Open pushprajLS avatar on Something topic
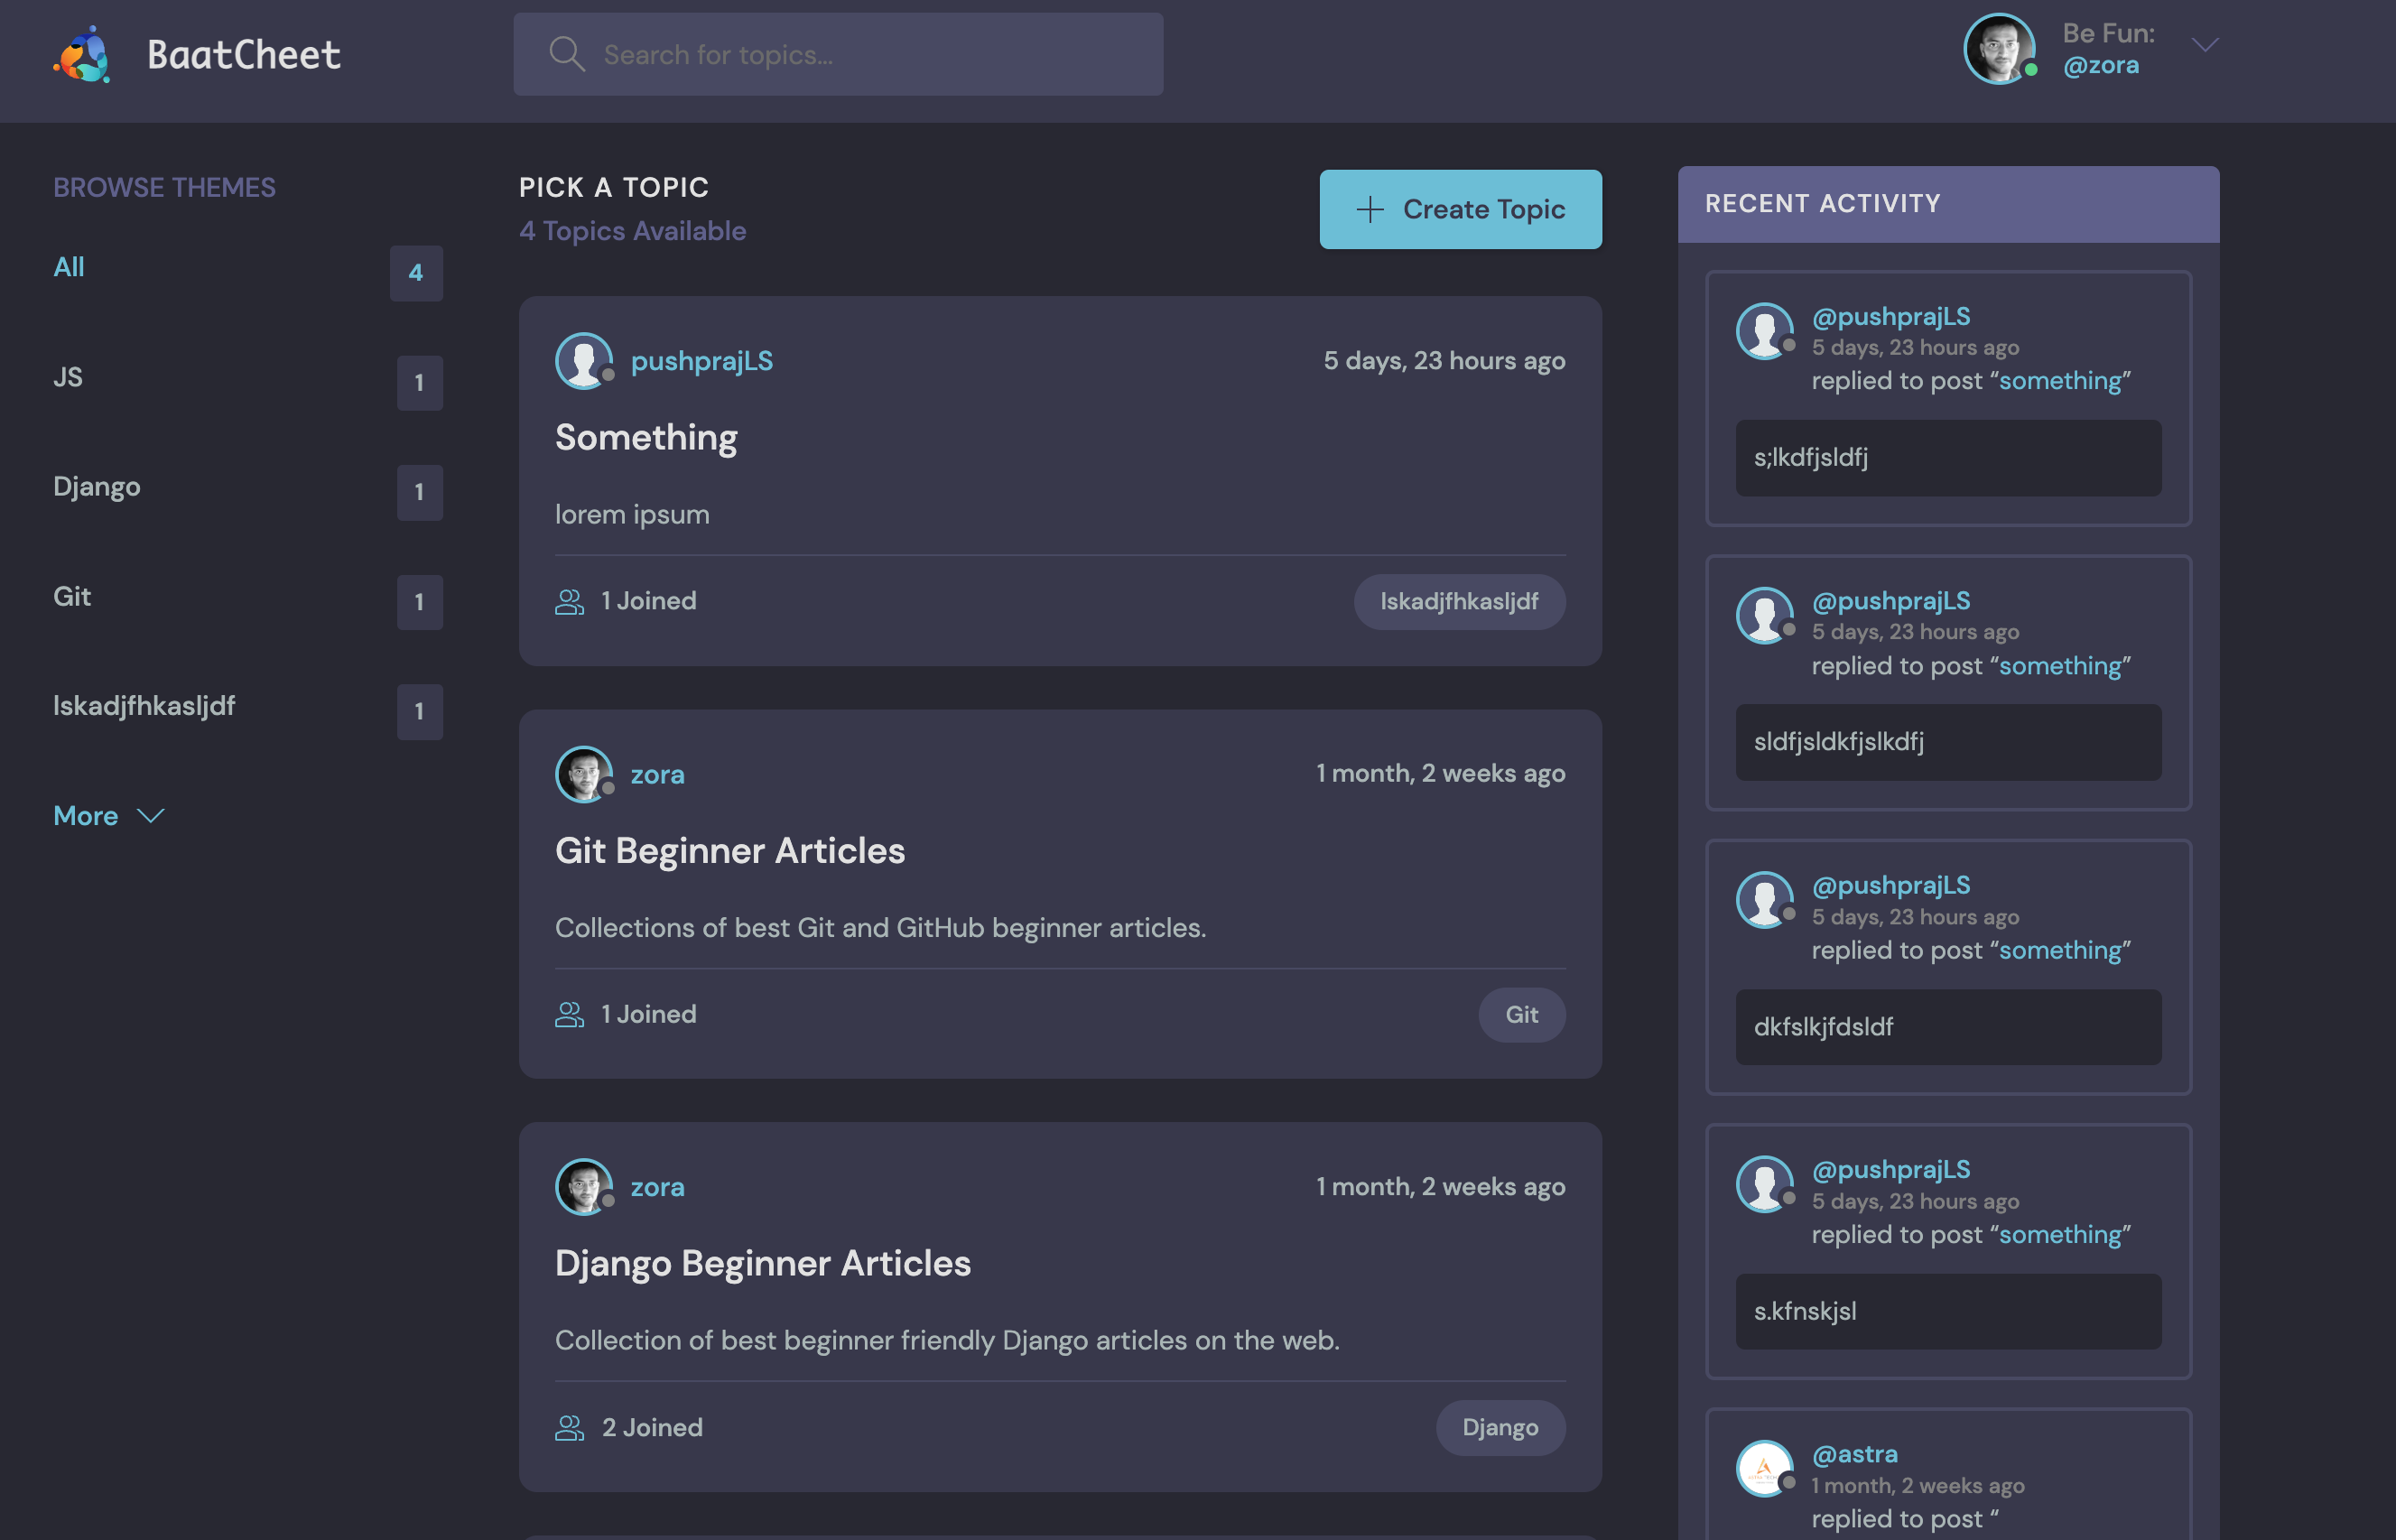2396x1540 pixels. tap(584, 361)
